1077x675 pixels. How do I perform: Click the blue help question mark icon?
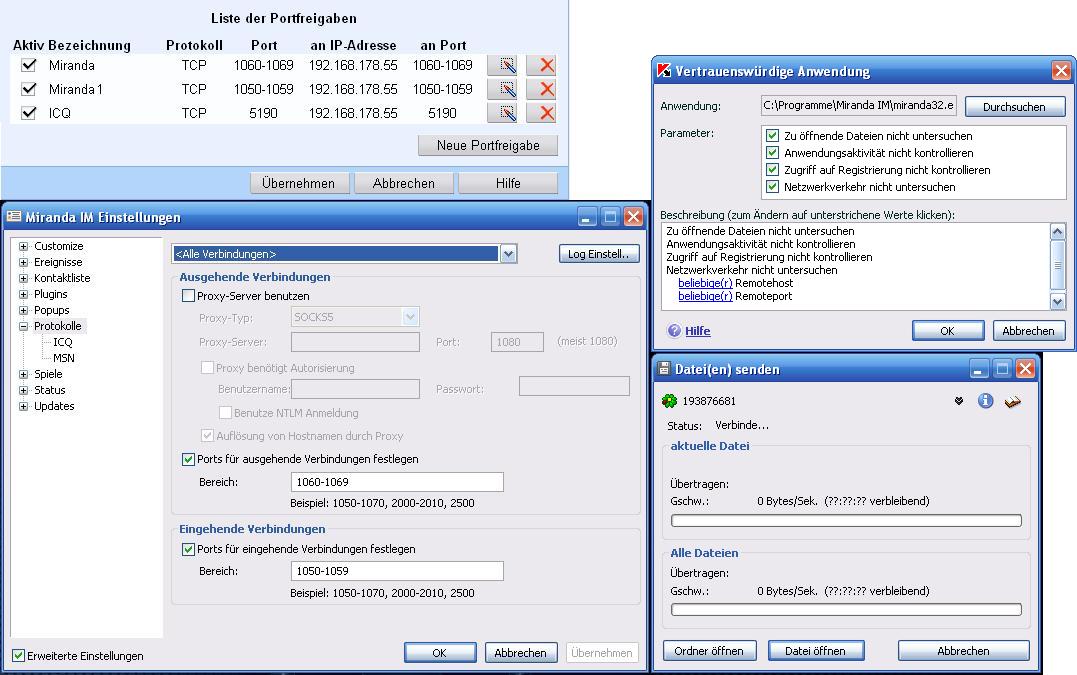(674, 330)
